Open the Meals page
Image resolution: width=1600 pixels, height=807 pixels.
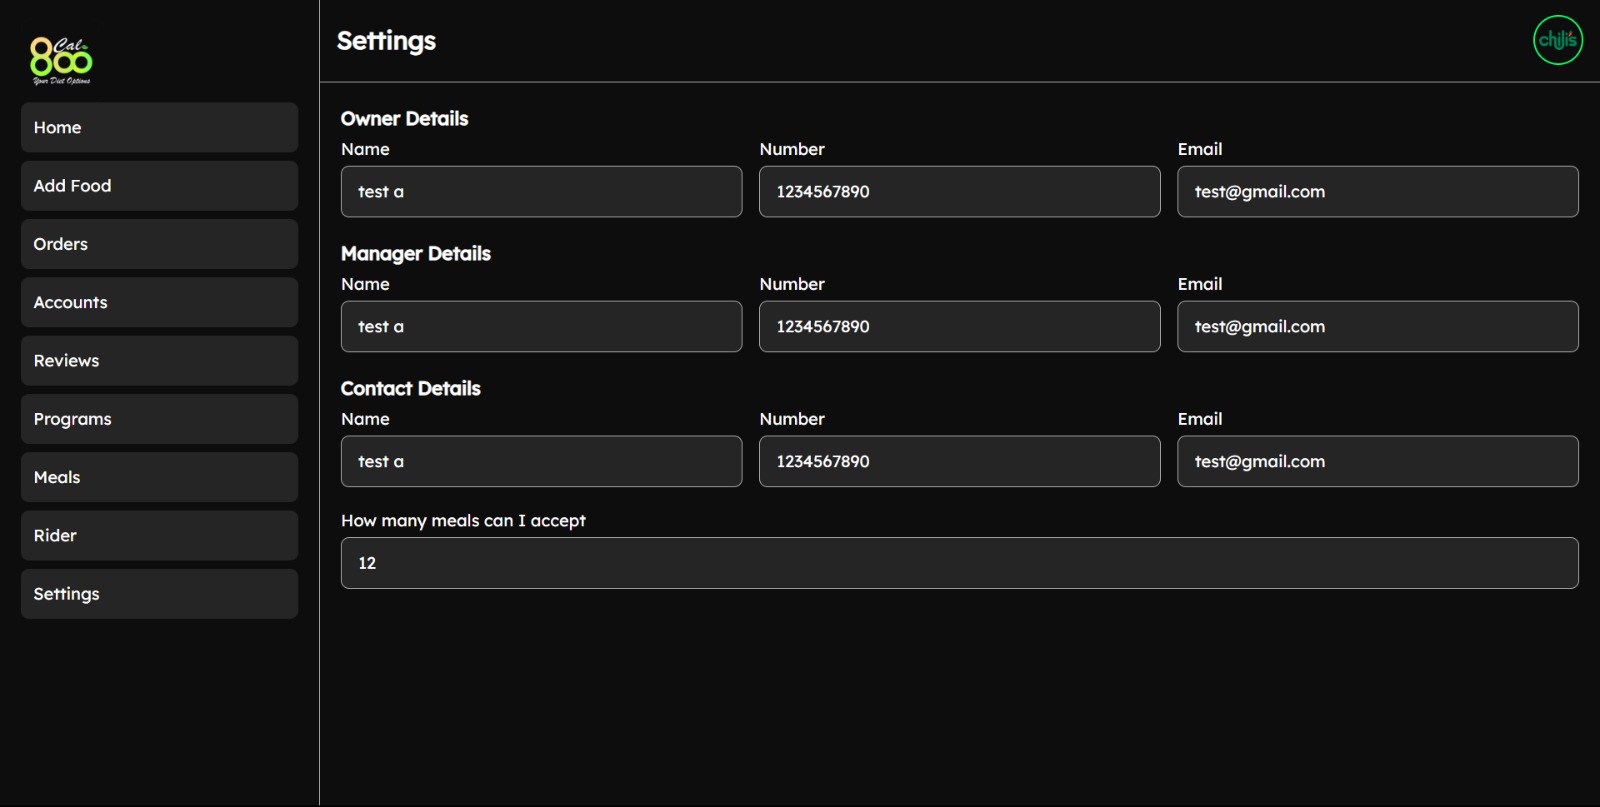[x=159, y=477]
